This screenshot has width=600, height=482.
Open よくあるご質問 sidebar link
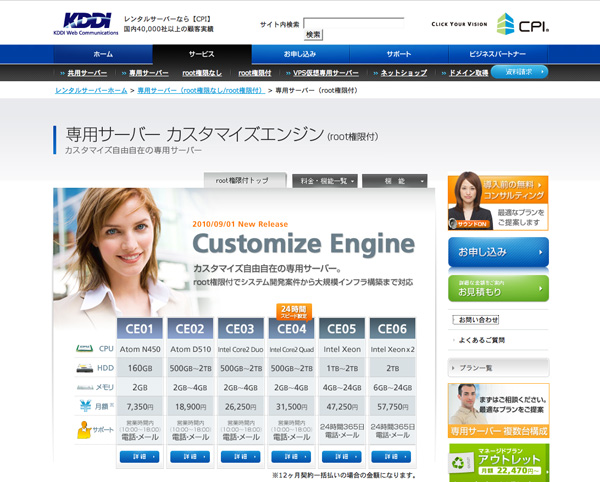point(481,340)
